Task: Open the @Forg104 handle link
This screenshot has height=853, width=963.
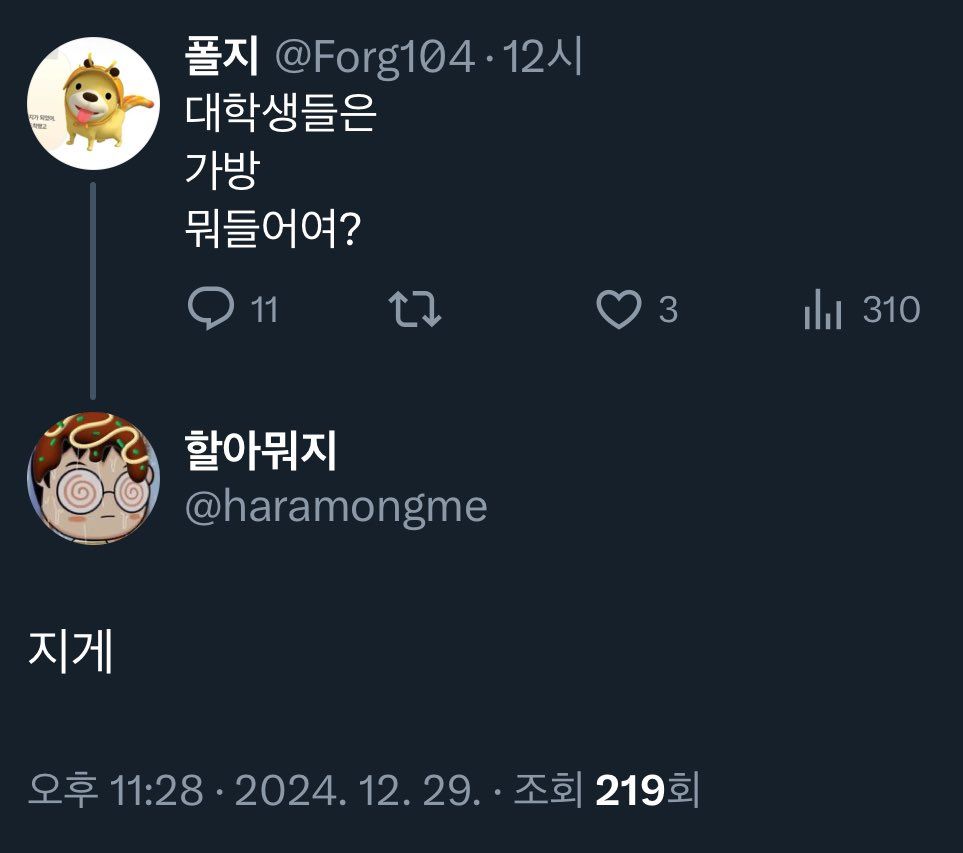Action: pos(374,59)
